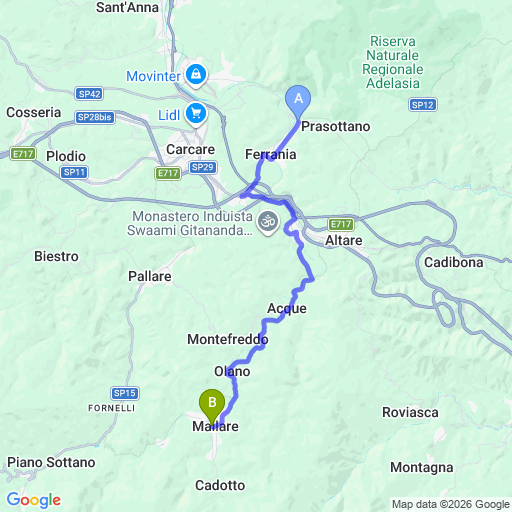Screen dimensions: 512x512
Task: Click the SP28bis road shield
Action: pos(95,117)
